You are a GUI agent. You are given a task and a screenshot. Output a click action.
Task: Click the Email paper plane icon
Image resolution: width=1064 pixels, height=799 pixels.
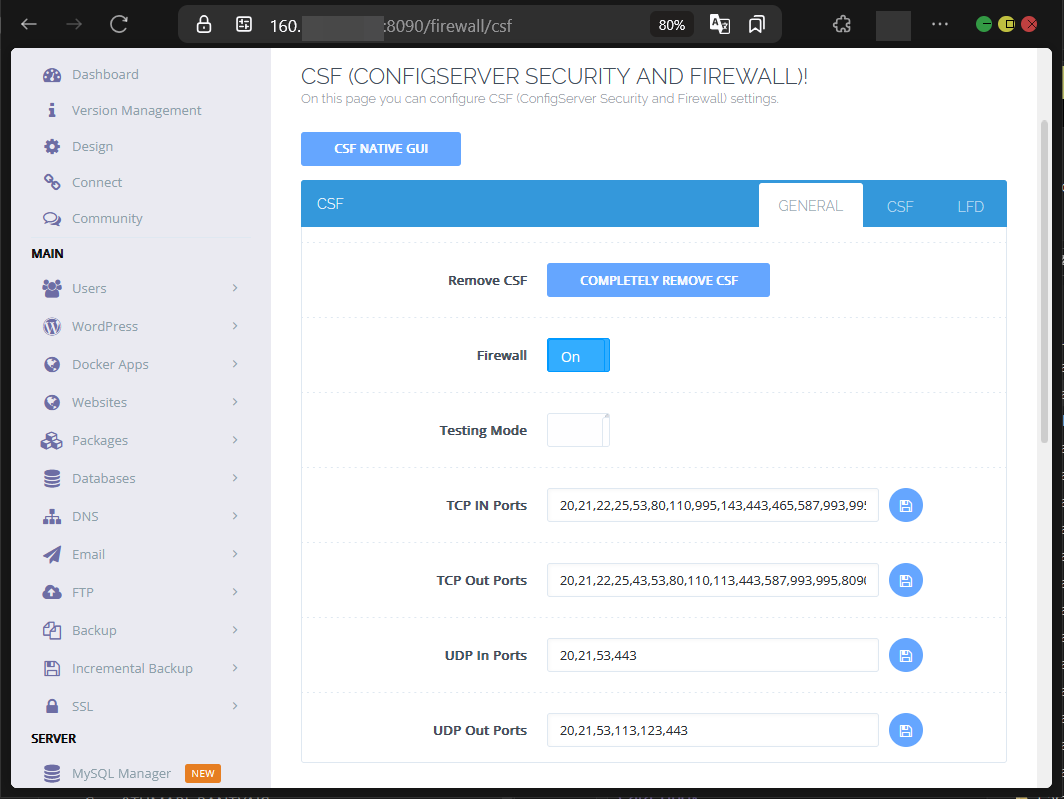click(x=52, y=555)
